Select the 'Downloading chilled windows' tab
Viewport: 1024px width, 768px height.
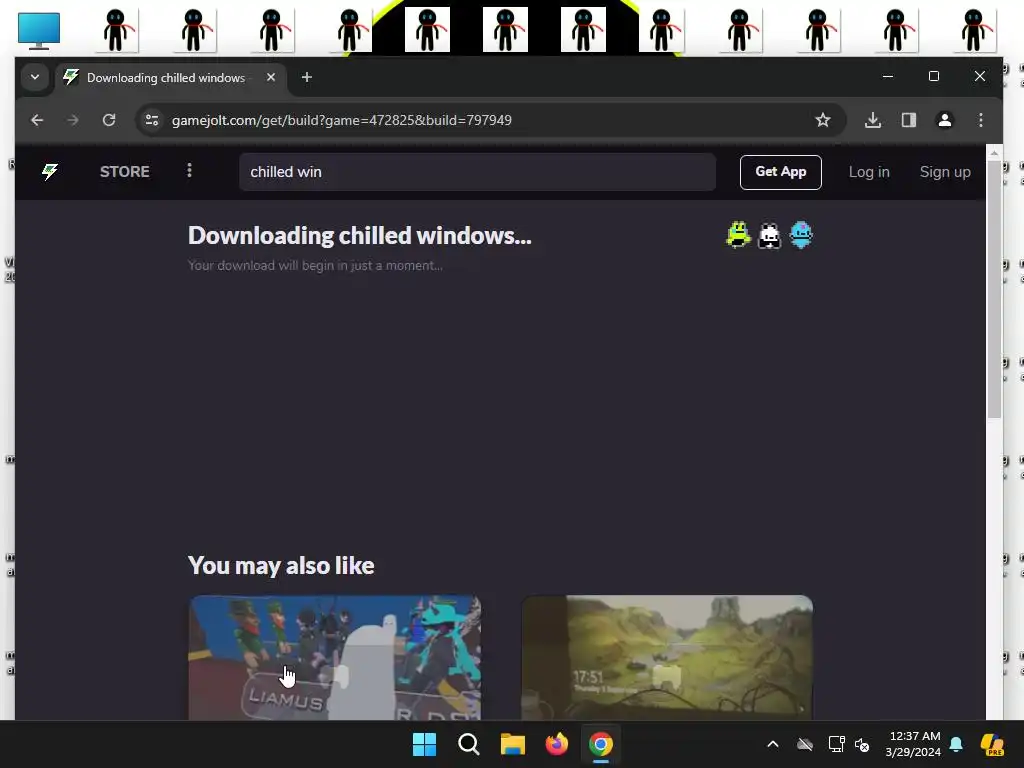pyautogui.click(x=170, y=78)
